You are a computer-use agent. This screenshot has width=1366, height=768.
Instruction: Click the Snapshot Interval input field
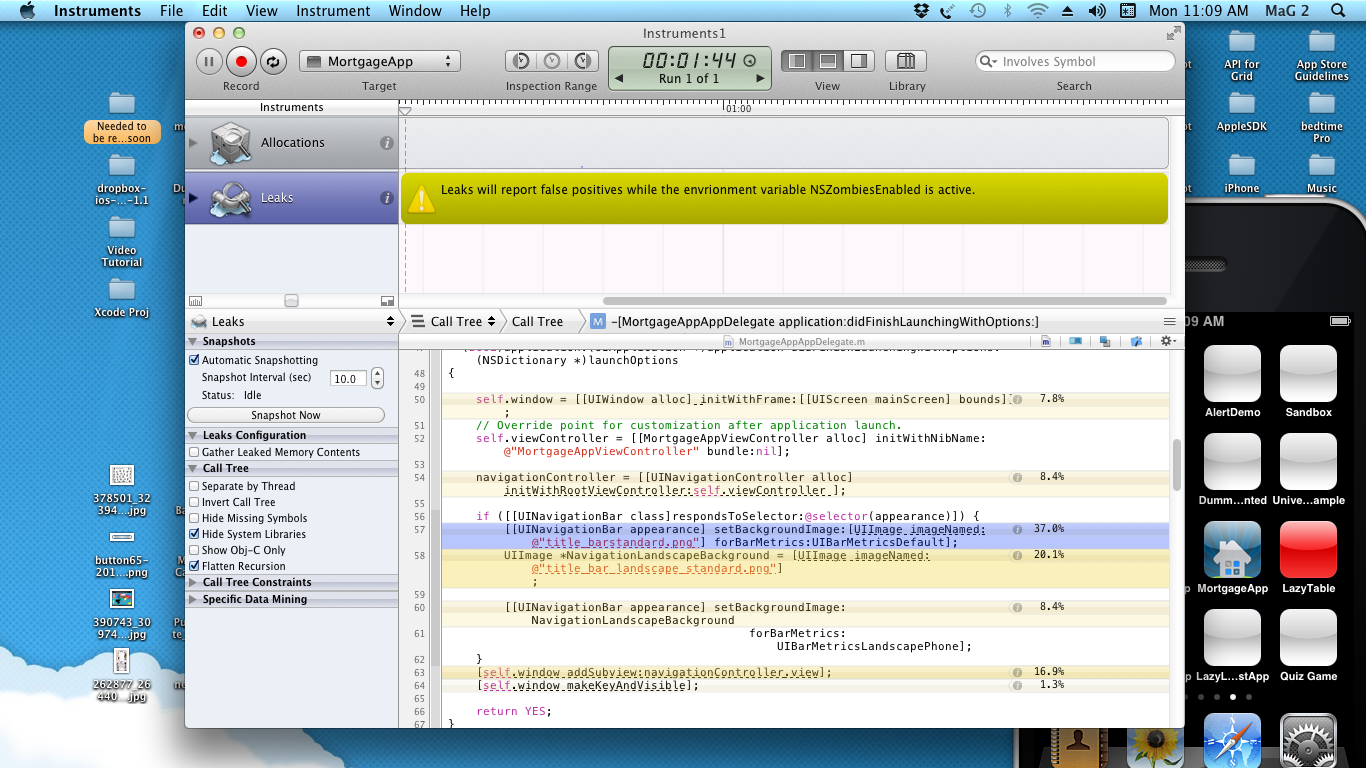[348, 379]
